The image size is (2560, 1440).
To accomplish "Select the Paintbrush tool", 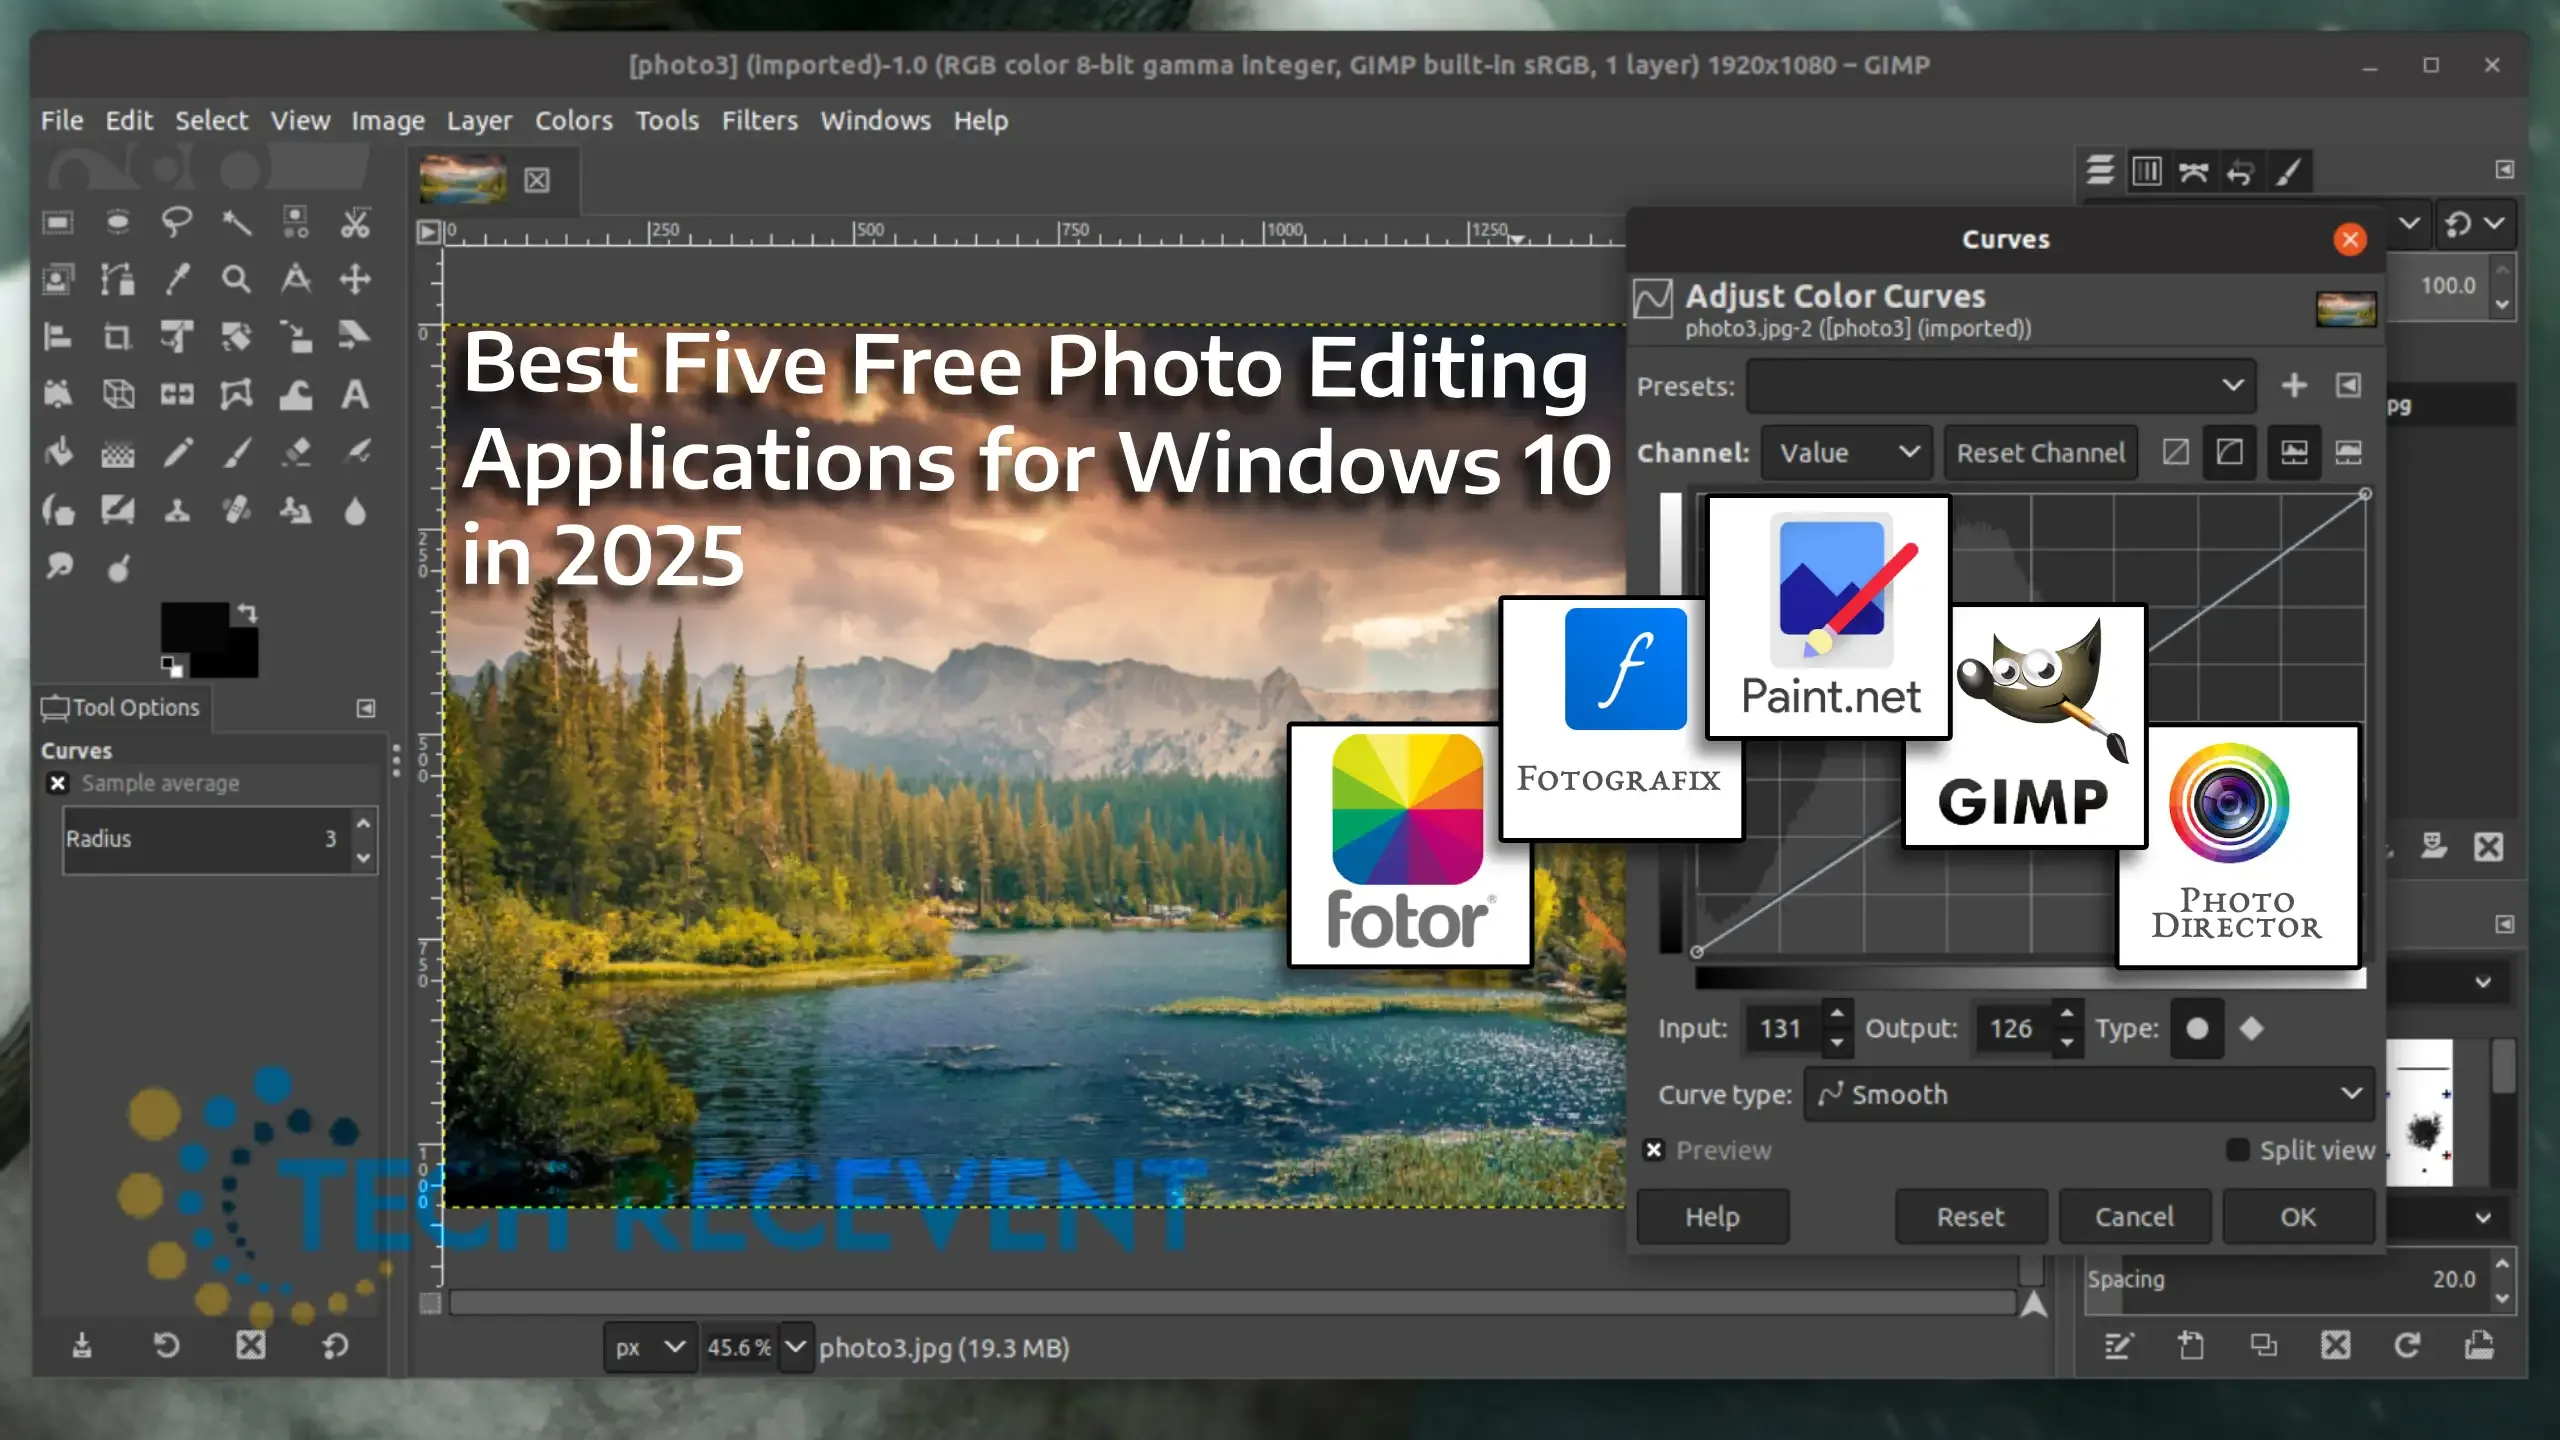I will (x=236, y=453).
